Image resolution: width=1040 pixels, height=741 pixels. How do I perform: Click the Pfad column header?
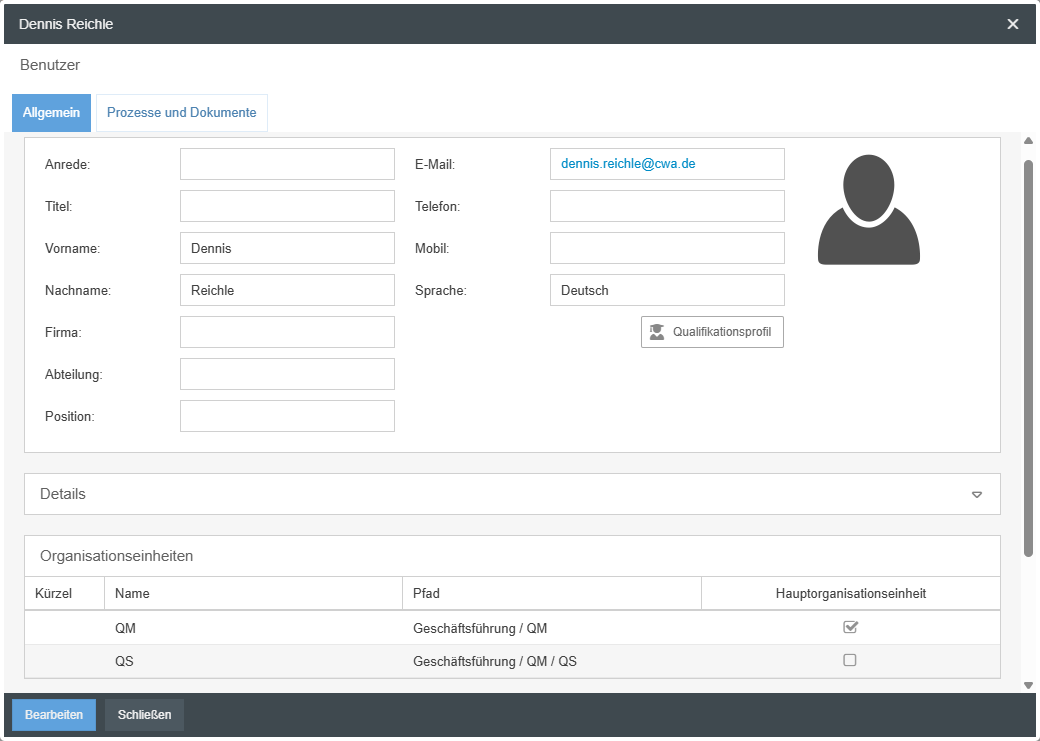tap(552, 593)
